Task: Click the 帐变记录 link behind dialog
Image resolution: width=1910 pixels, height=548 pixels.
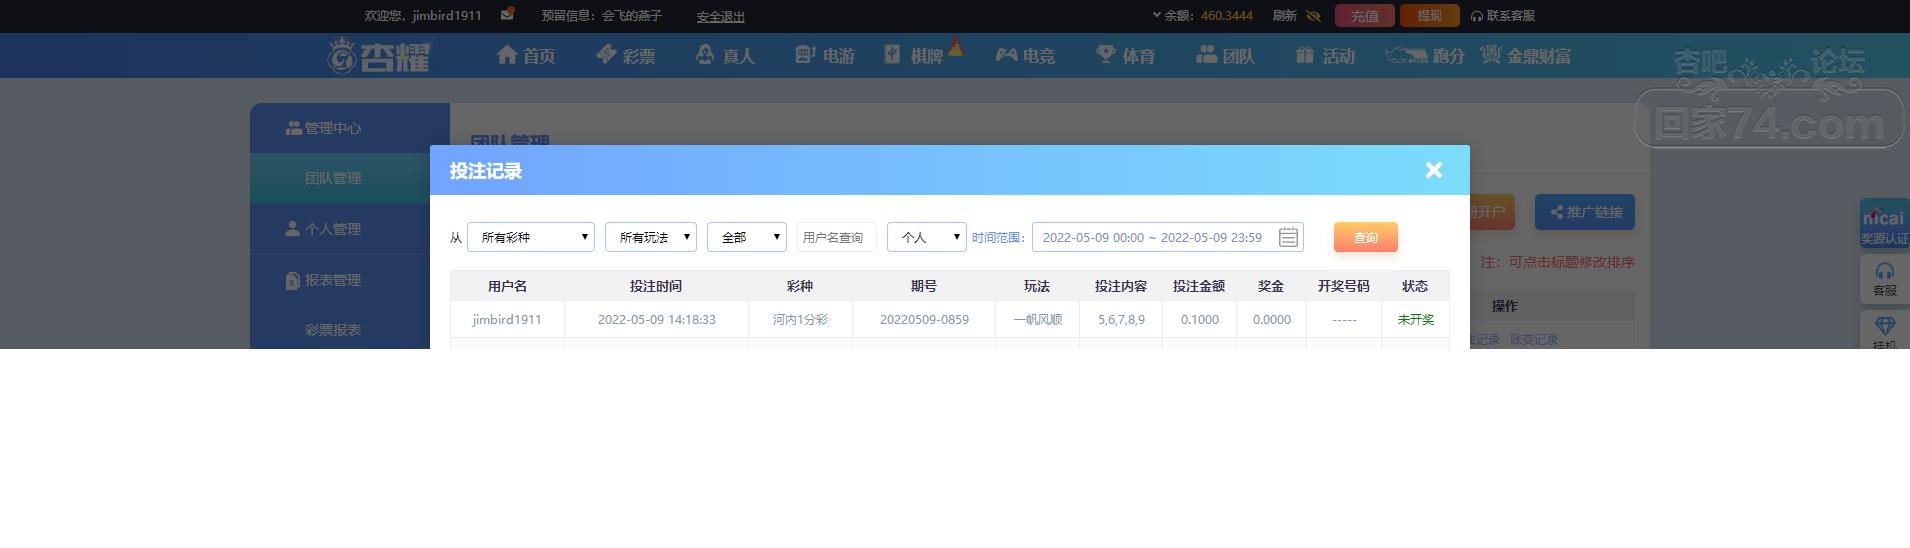Action: click(1534, 340)
